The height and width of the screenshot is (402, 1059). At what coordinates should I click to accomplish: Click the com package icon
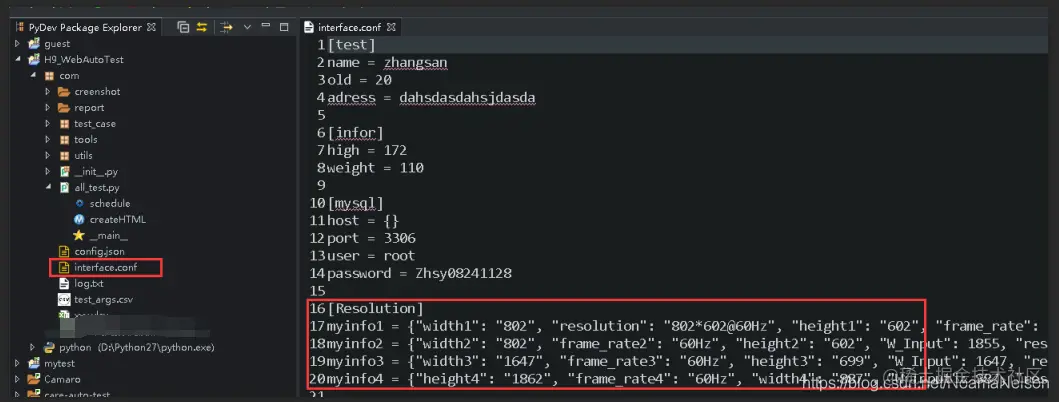[47, 76]
